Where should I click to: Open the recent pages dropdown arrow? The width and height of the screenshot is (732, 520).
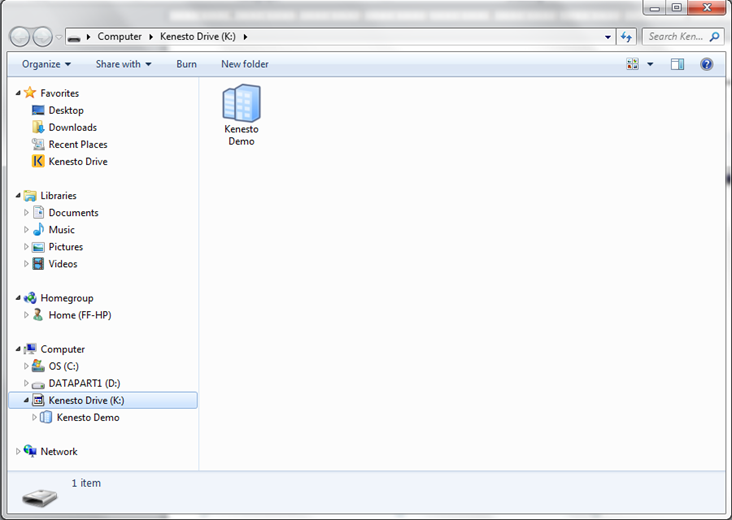click(x=59, y=37)
